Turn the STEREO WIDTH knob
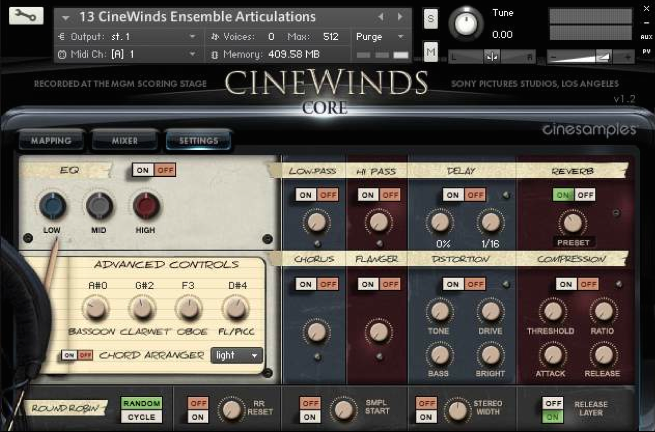This screenshot has width=655, height=432. [457, 410]
